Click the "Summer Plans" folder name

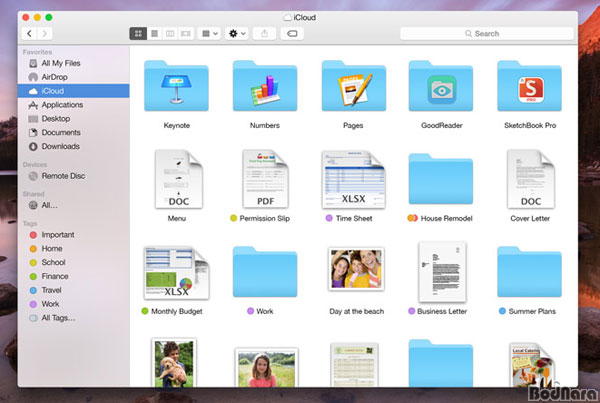[532, 312]
